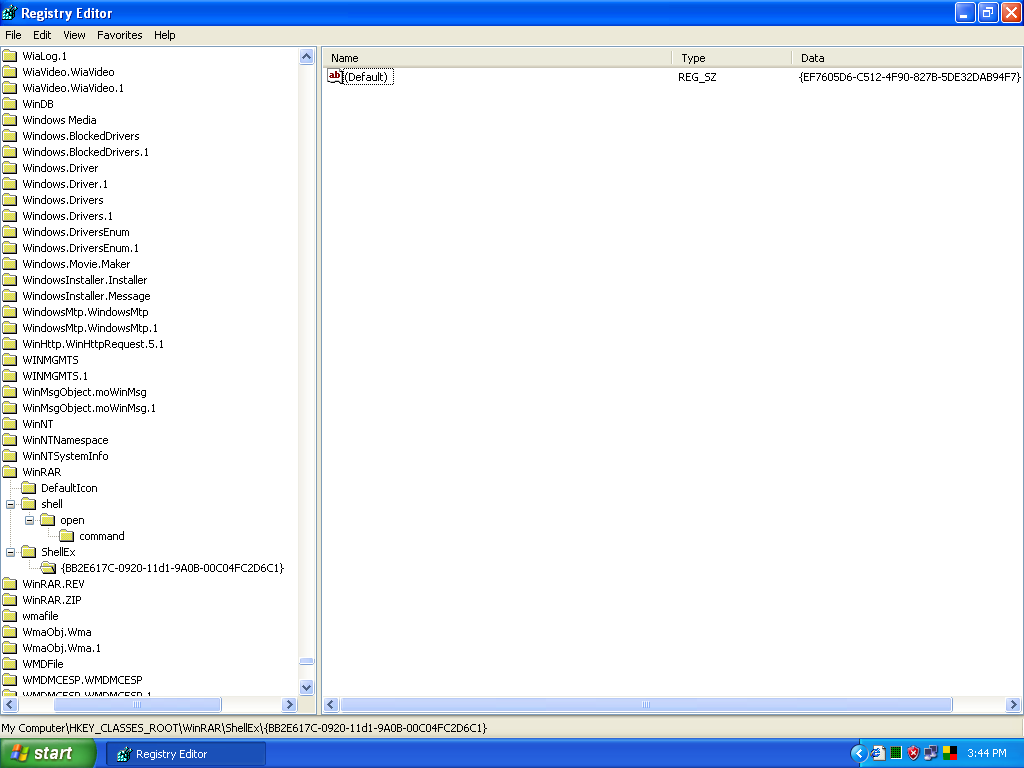Click the REG_SZ type cell
This screenshot has height=768, width=1024.
697,77
